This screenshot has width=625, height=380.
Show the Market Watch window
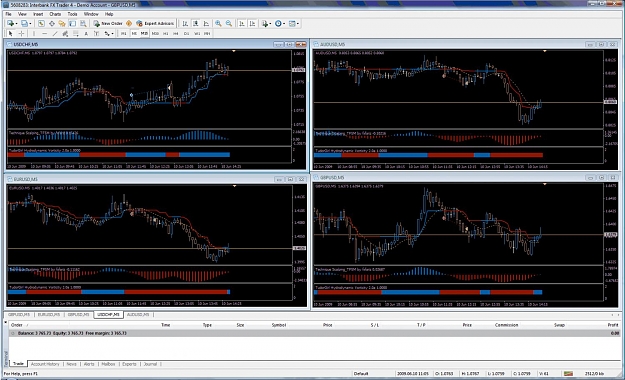point(41,24)
